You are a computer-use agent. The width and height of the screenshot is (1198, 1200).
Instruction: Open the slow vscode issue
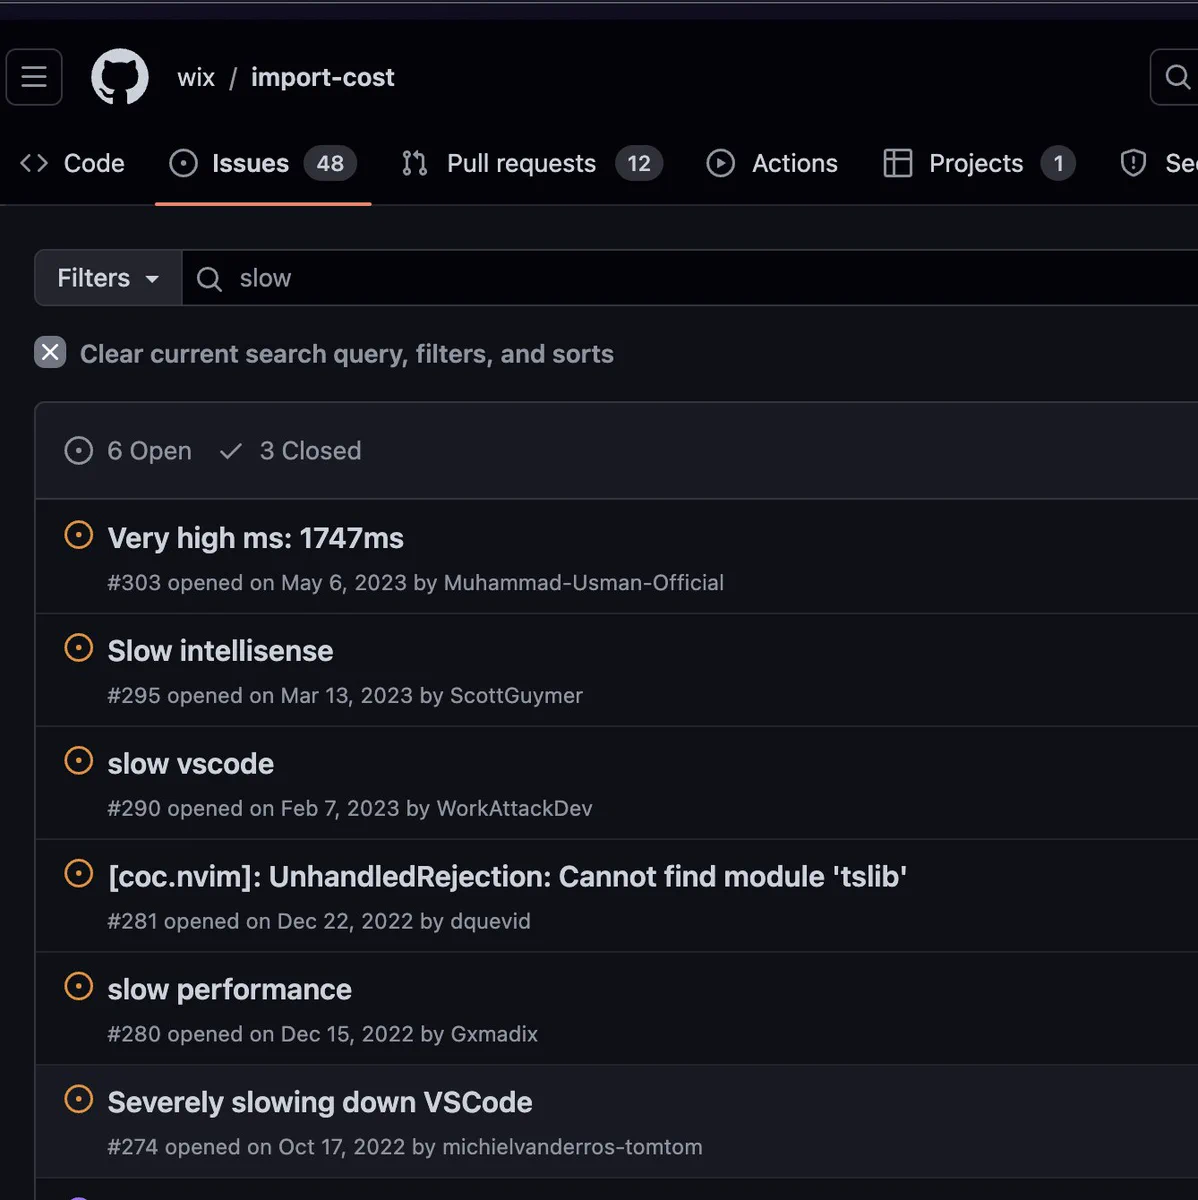click(x=190, y=764)
